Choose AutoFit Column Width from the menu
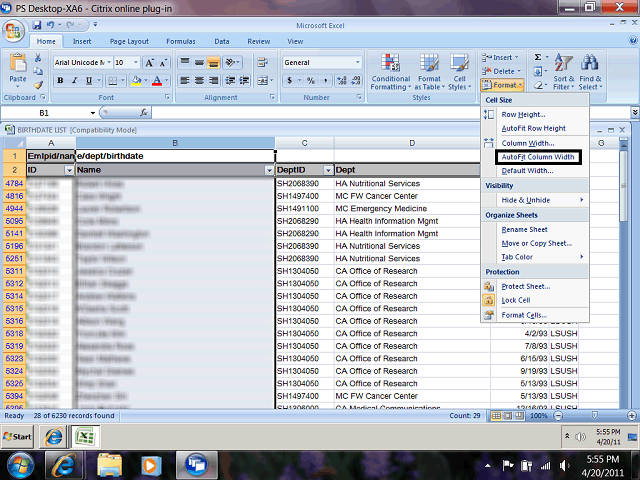640x480 pixels. [537, 157]
